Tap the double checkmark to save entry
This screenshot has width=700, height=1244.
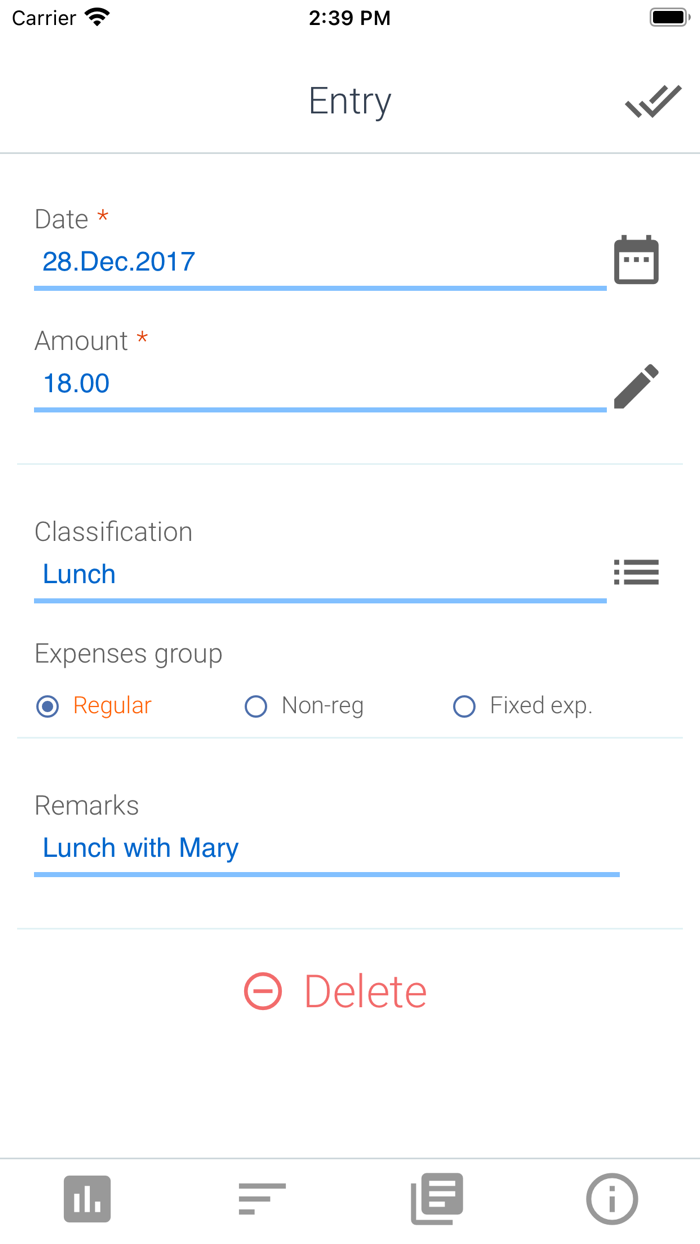[652, 101]
